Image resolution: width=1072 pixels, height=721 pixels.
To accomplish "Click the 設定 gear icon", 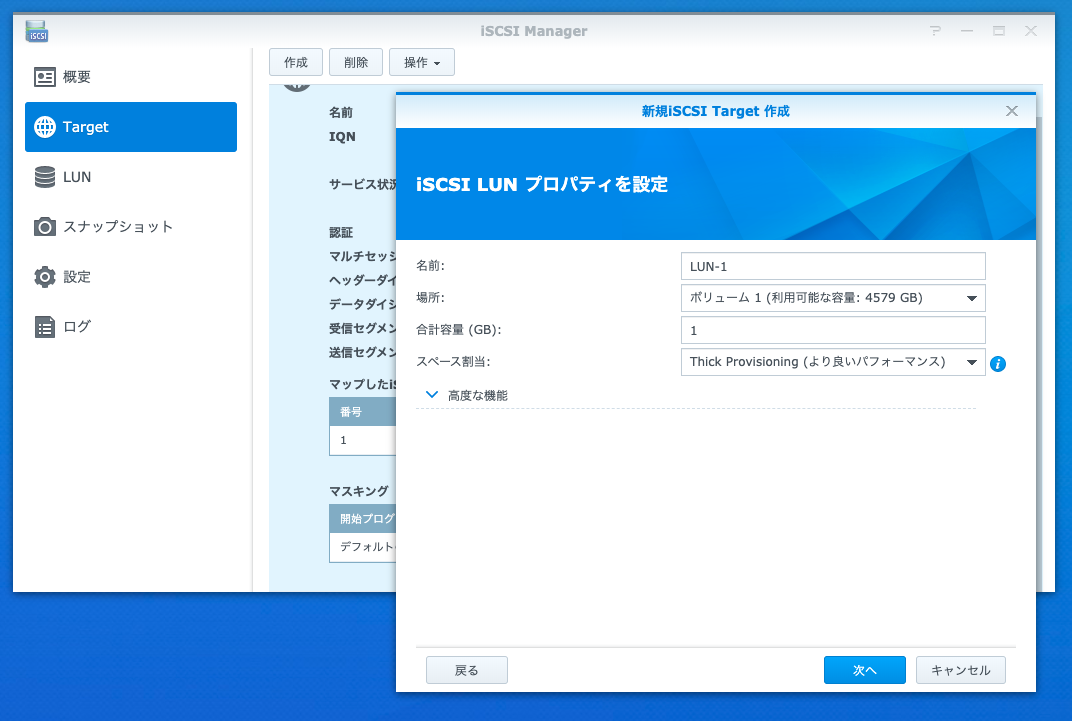I will click(x=45, y=277).
